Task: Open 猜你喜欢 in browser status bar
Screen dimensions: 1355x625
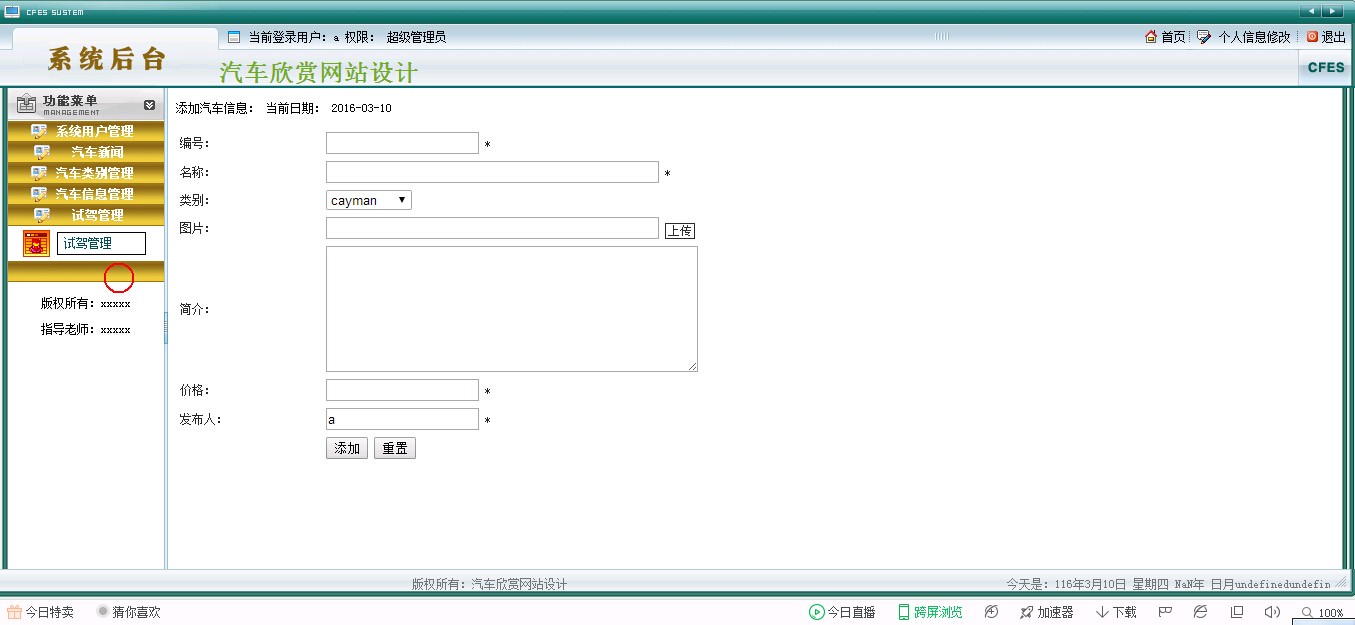Action: [x=129, y=612]
